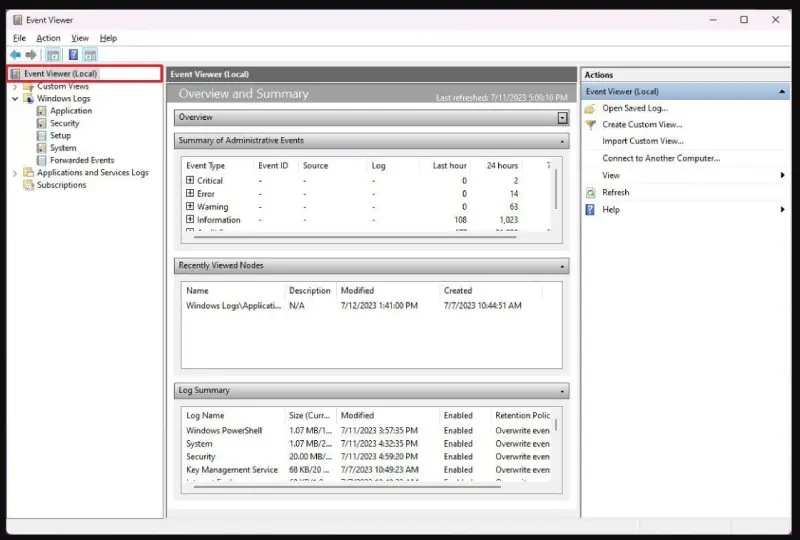The image size is (800, 540).
Task: Open the Overview section dropdown button
Action: (x=562, y=118)
